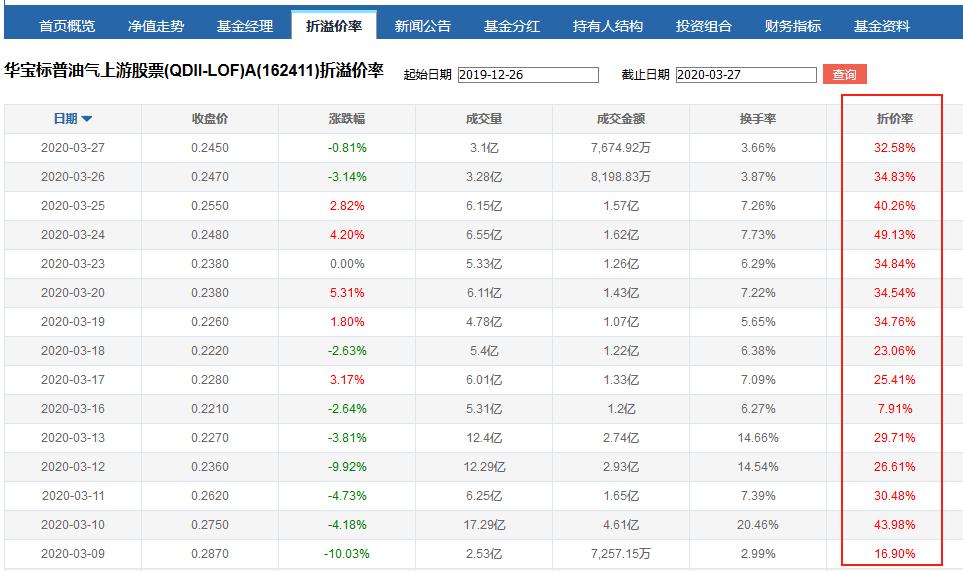Select the 2020-03-27 date cell
This screenshot has height=571, width=963.
[x=73, y=148]
